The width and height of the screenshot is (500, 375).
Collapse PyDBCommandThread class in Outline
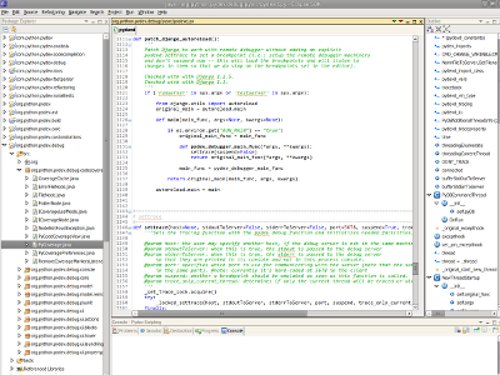(x=429, y=195)
